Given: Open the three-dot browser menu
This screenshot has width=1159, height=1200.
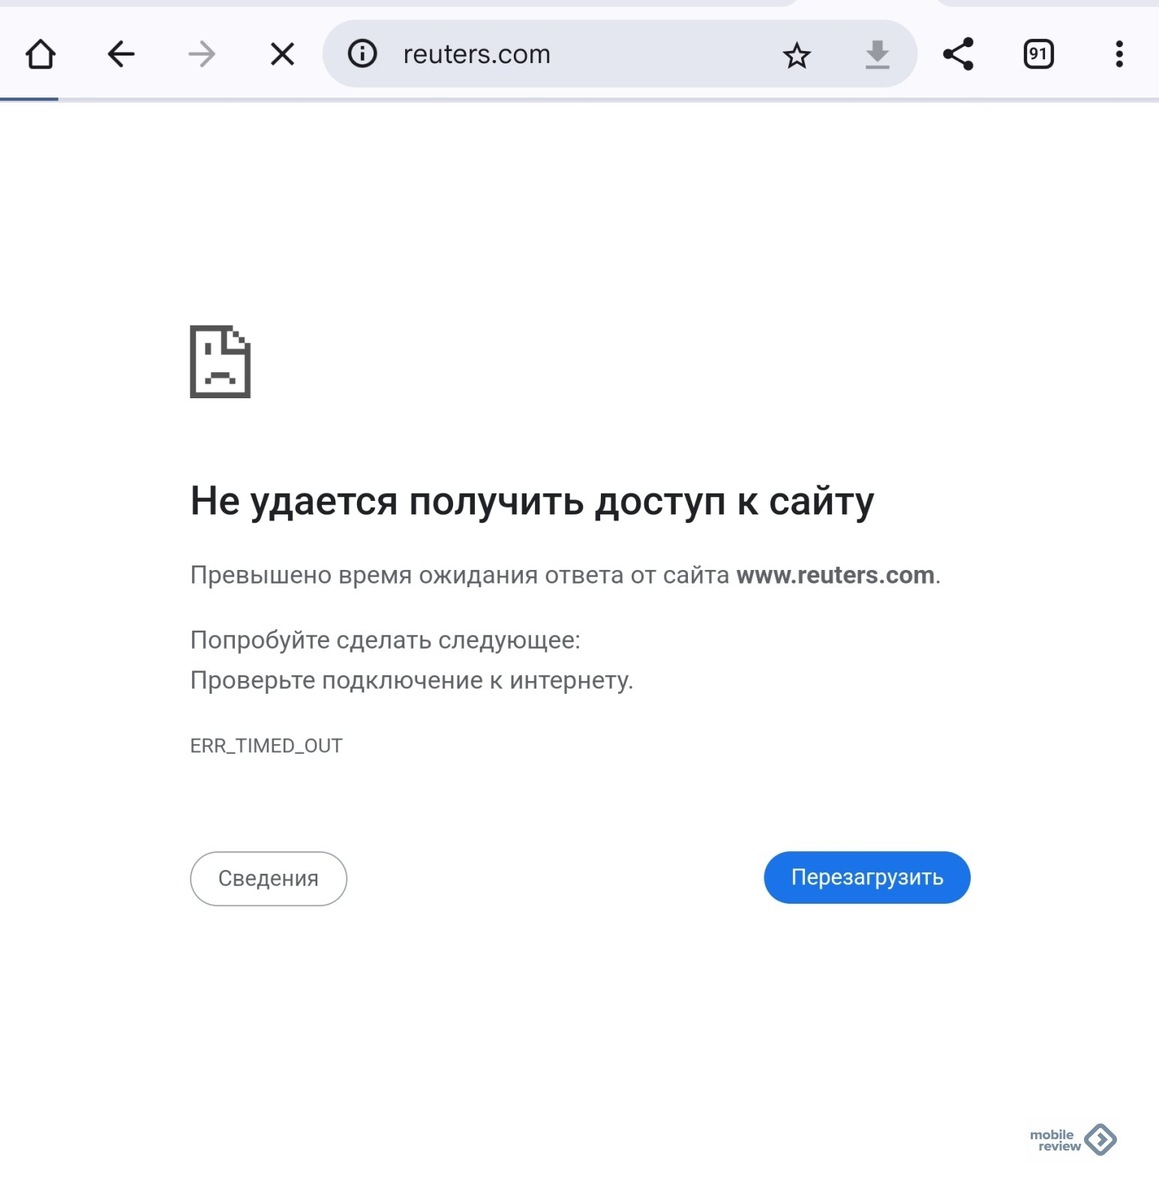Looking at the screenshot, I should (1119, 54).
